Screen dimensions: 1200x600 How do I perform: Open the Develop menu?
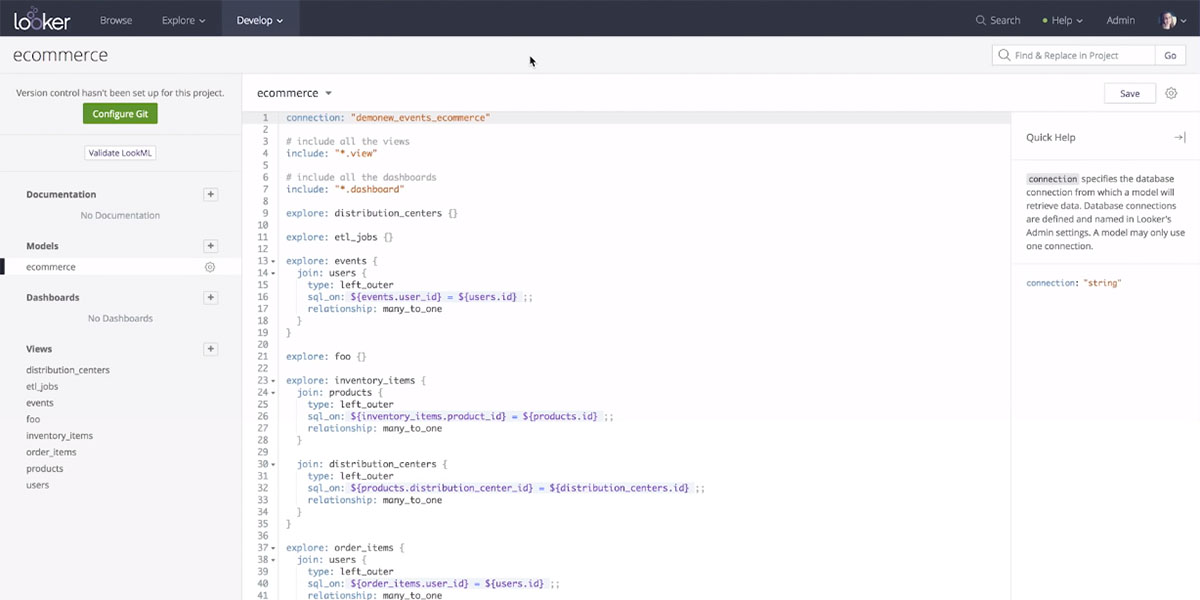(x=259, y=20)
